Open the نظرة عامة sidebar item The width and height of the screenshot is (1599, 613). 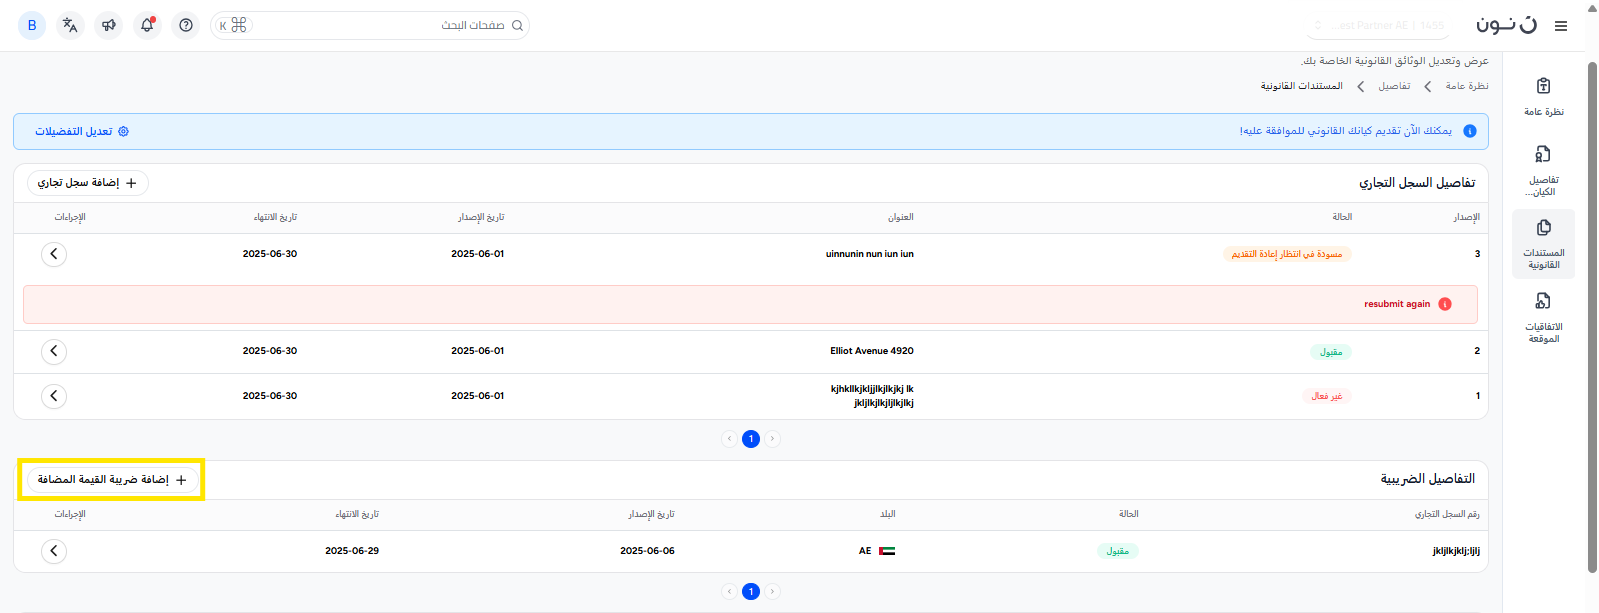pyautogui.click(x=1543, y=97)
